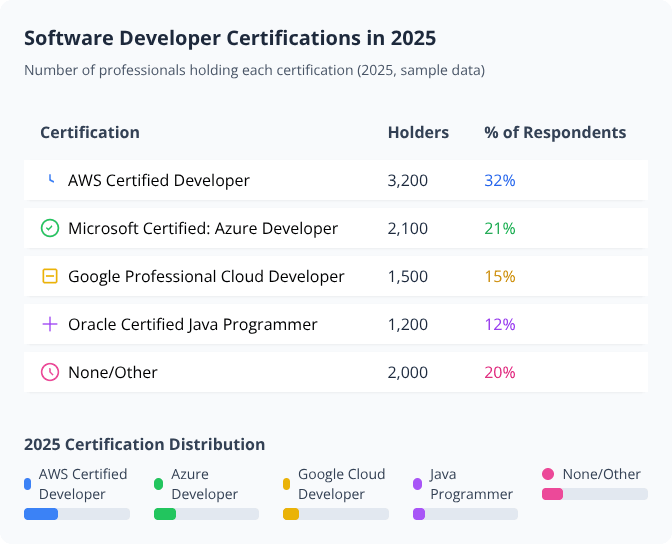672x544 pixels.
Task: Click the green Azure Developer legend dot
Action: tap(158, 484)
